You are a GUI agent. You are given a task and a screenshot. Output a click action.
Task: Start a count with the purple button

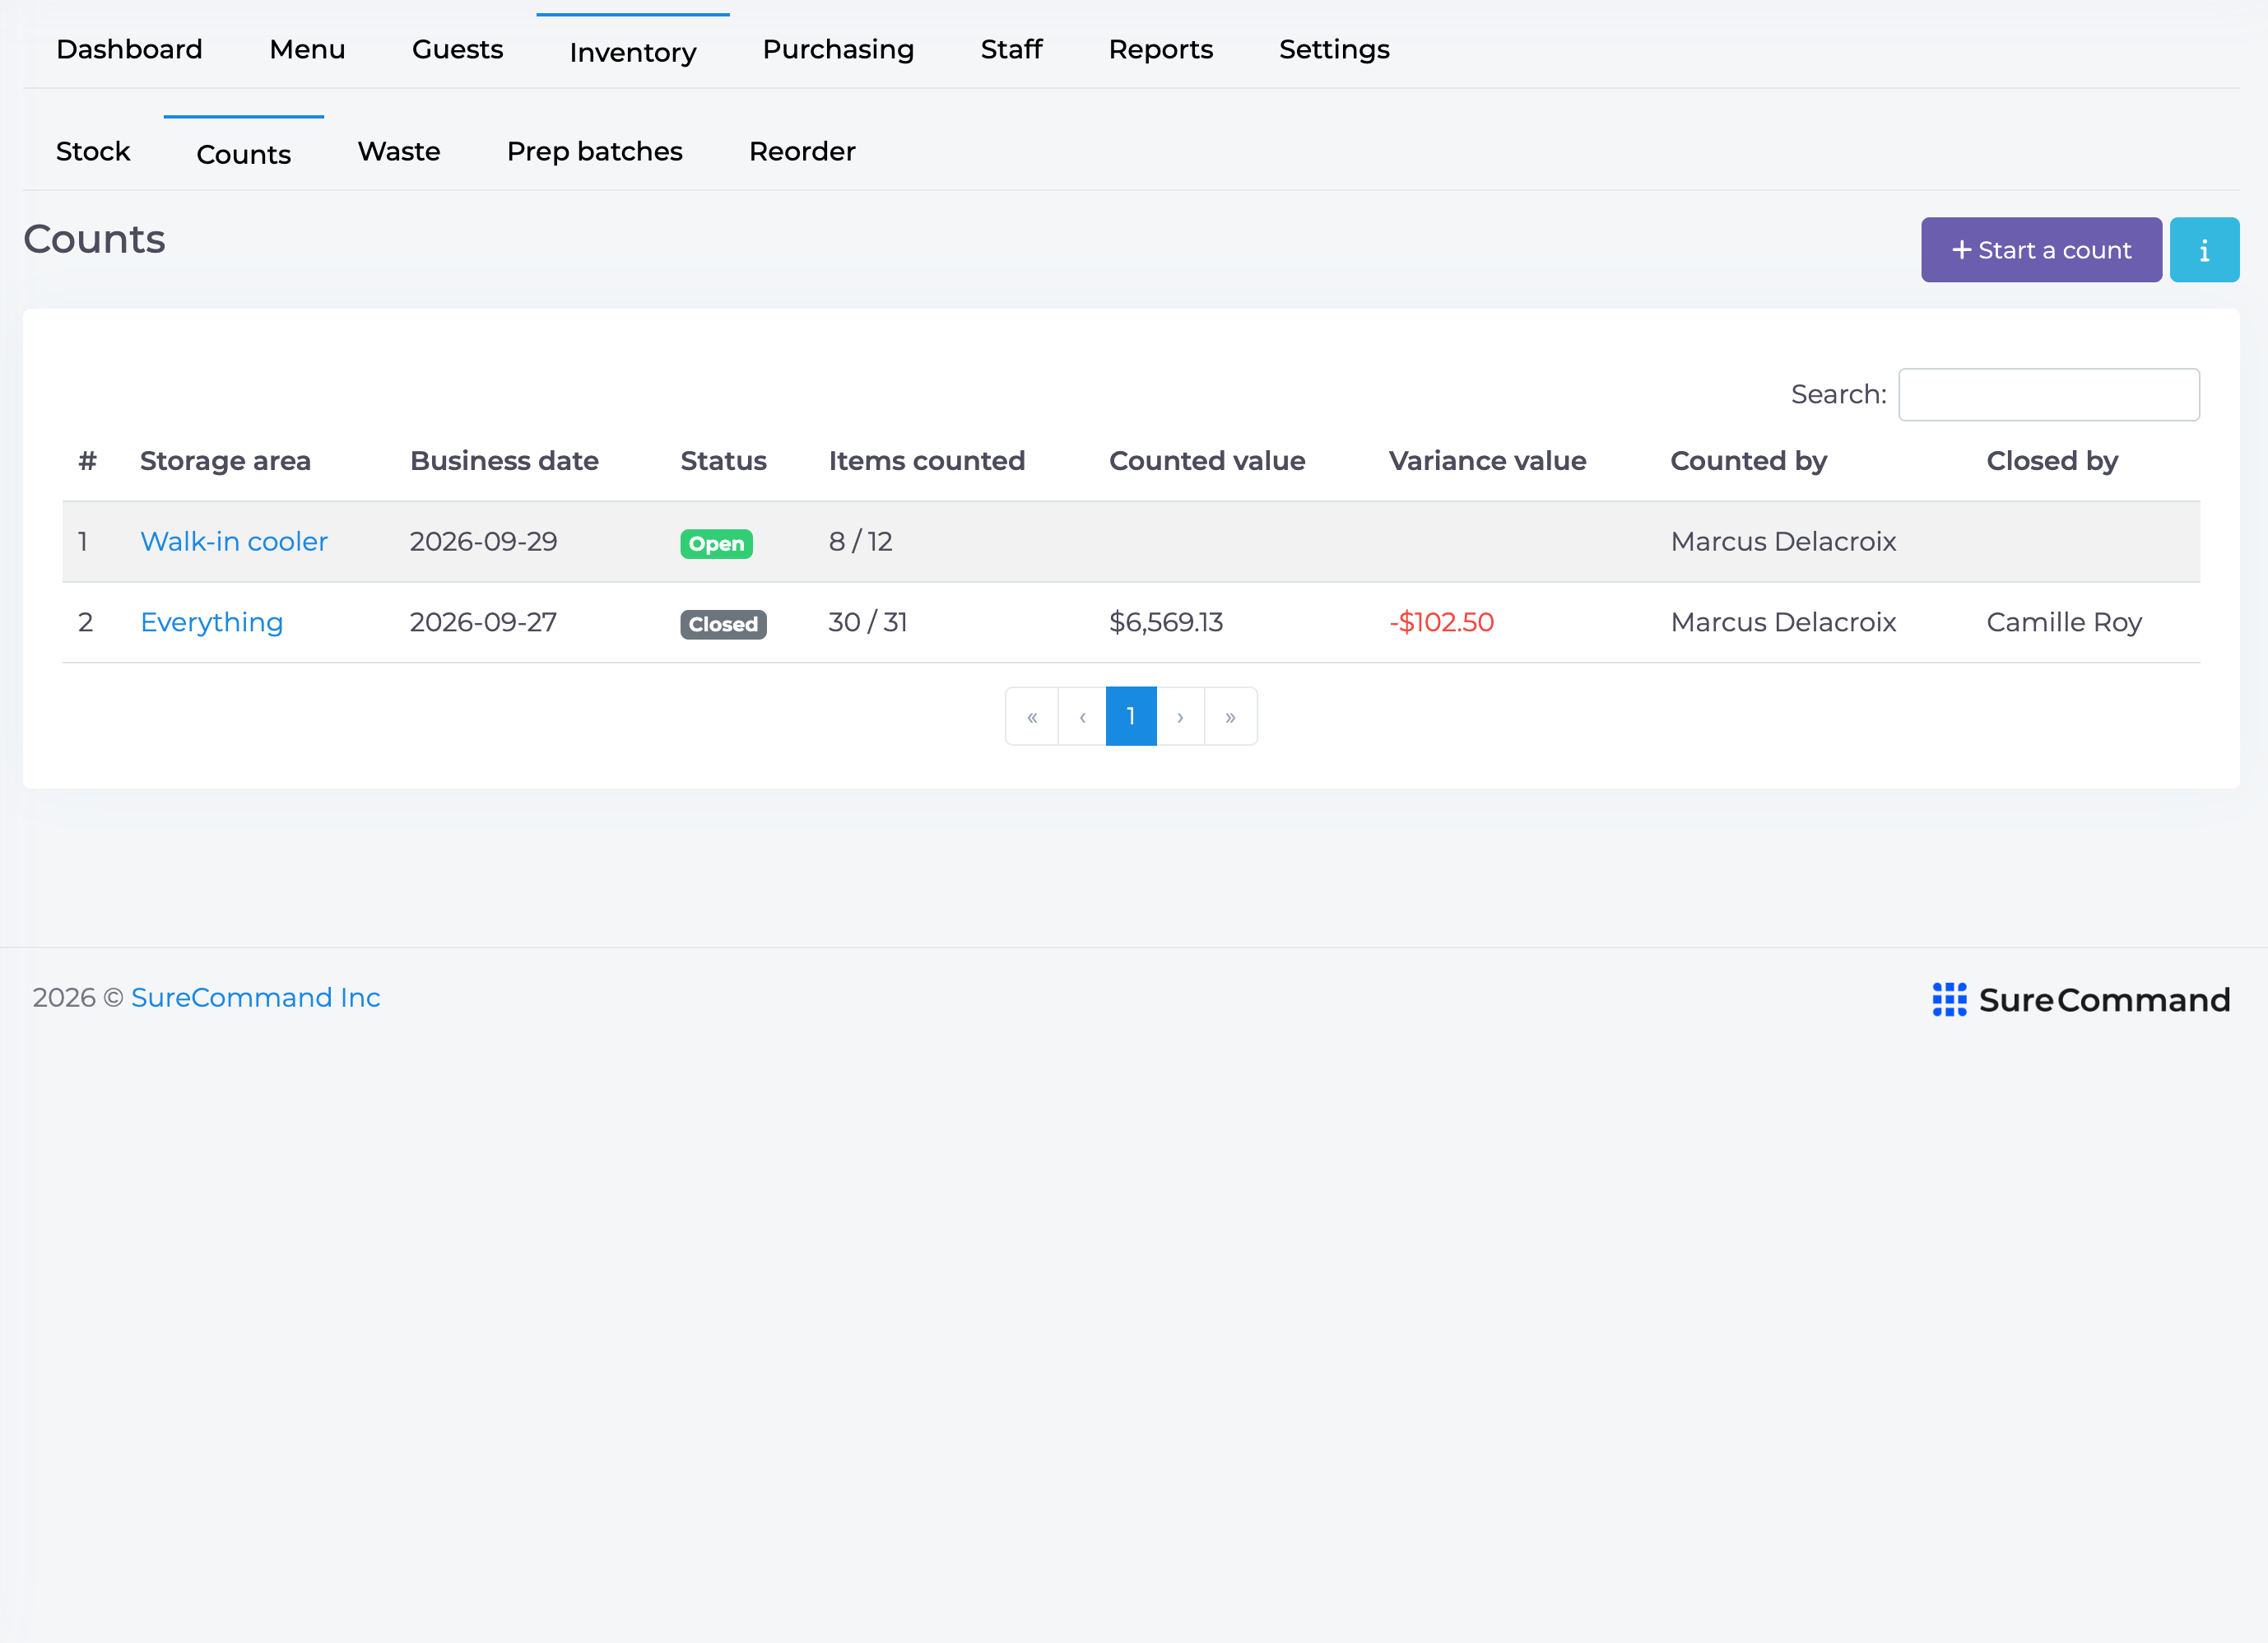tap(2040, 250)
